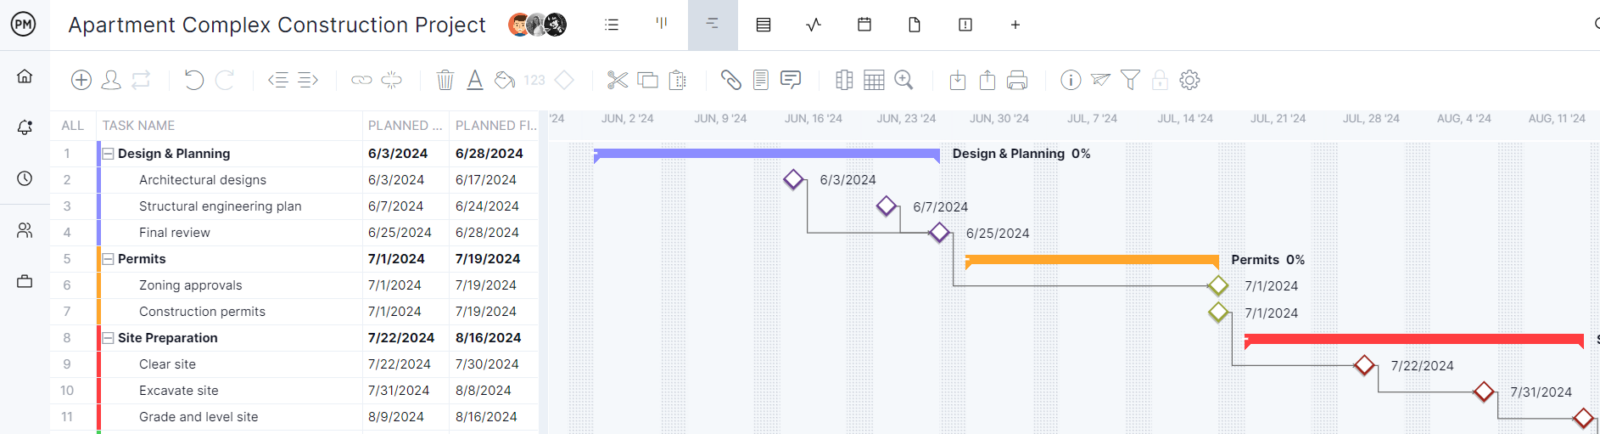Open the board view tab
The height and width of the screenshot is (434, 1600).
point(661,25)
